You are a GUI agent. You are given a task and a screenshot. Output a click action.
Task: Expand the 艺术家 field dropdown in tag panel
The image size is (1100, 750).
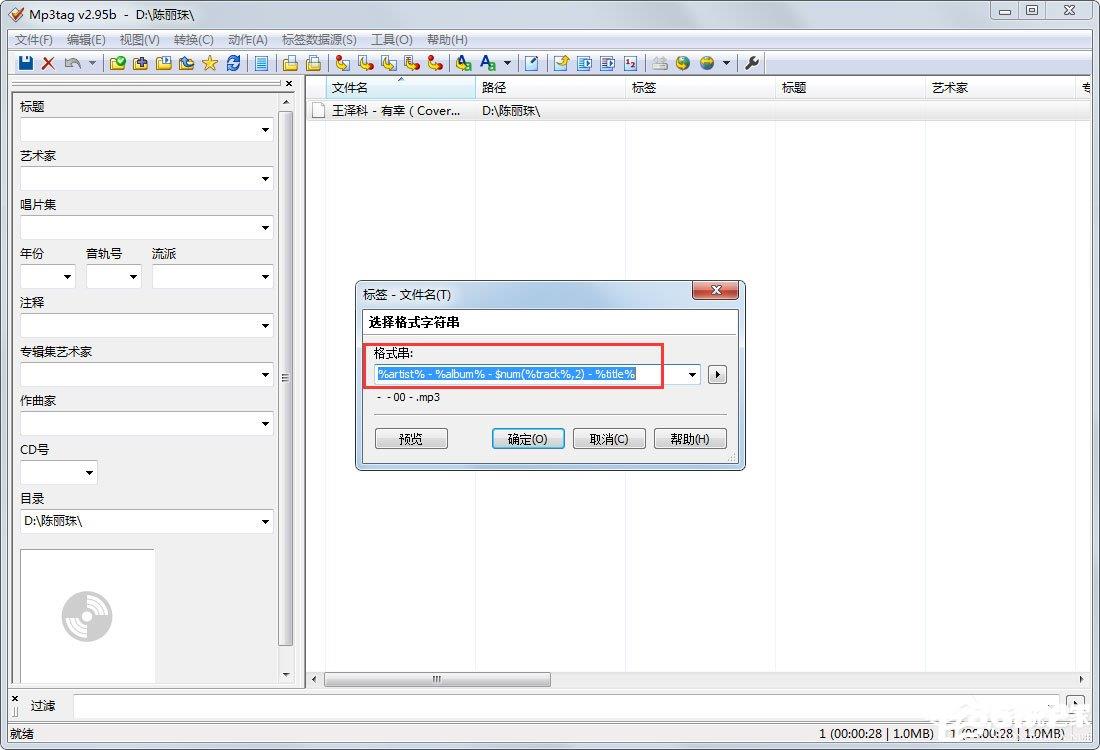(x=265, y=179)
